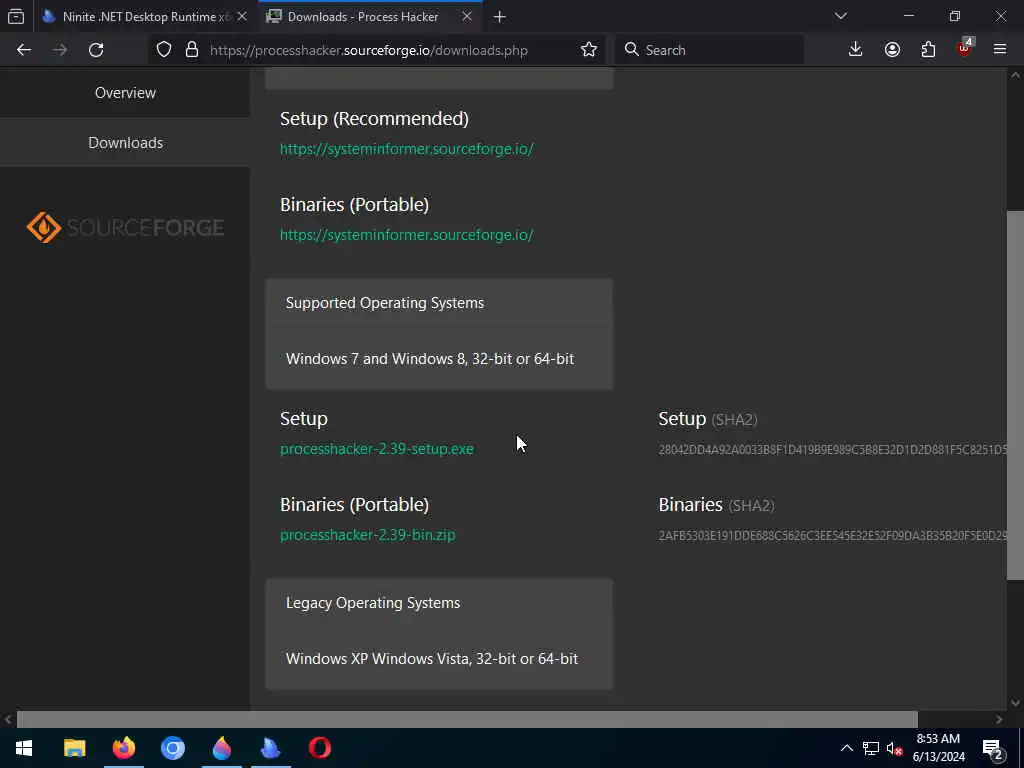Click the scroll-right arrow on horizontal scrollbar
Viewport: 1024px width, 768px height.
(x=999, y=719)
